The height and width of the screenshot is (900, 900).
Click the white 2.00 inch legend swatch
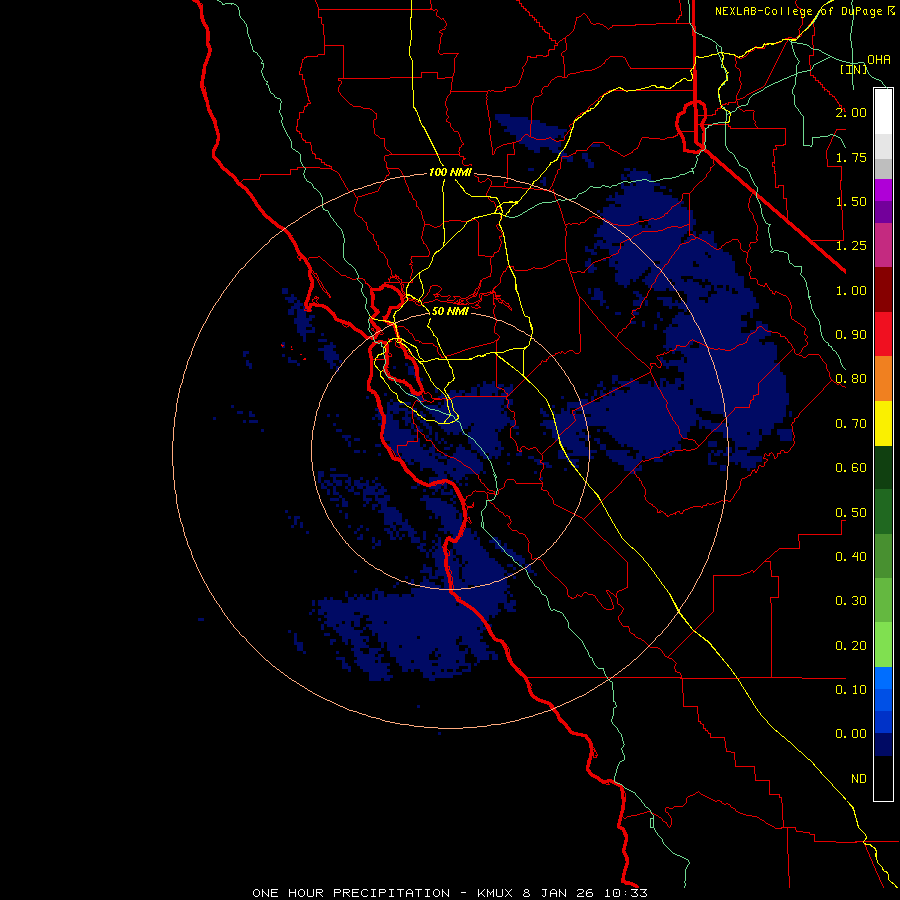(883, 112)
